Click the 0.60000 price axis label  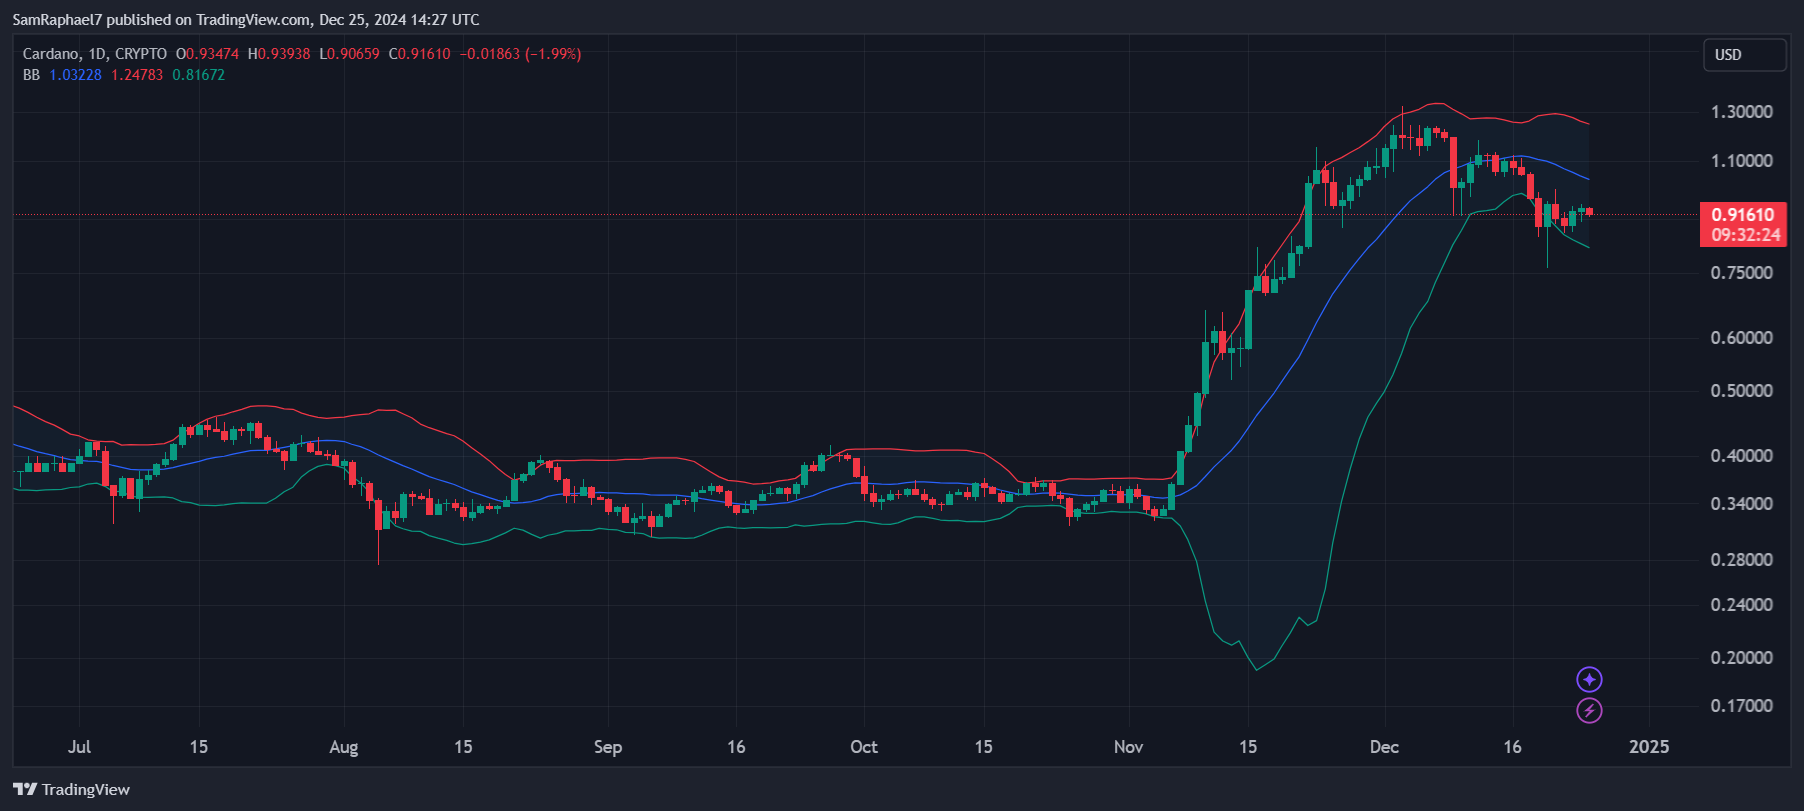pyautogui.click(x=1741, y=338)
